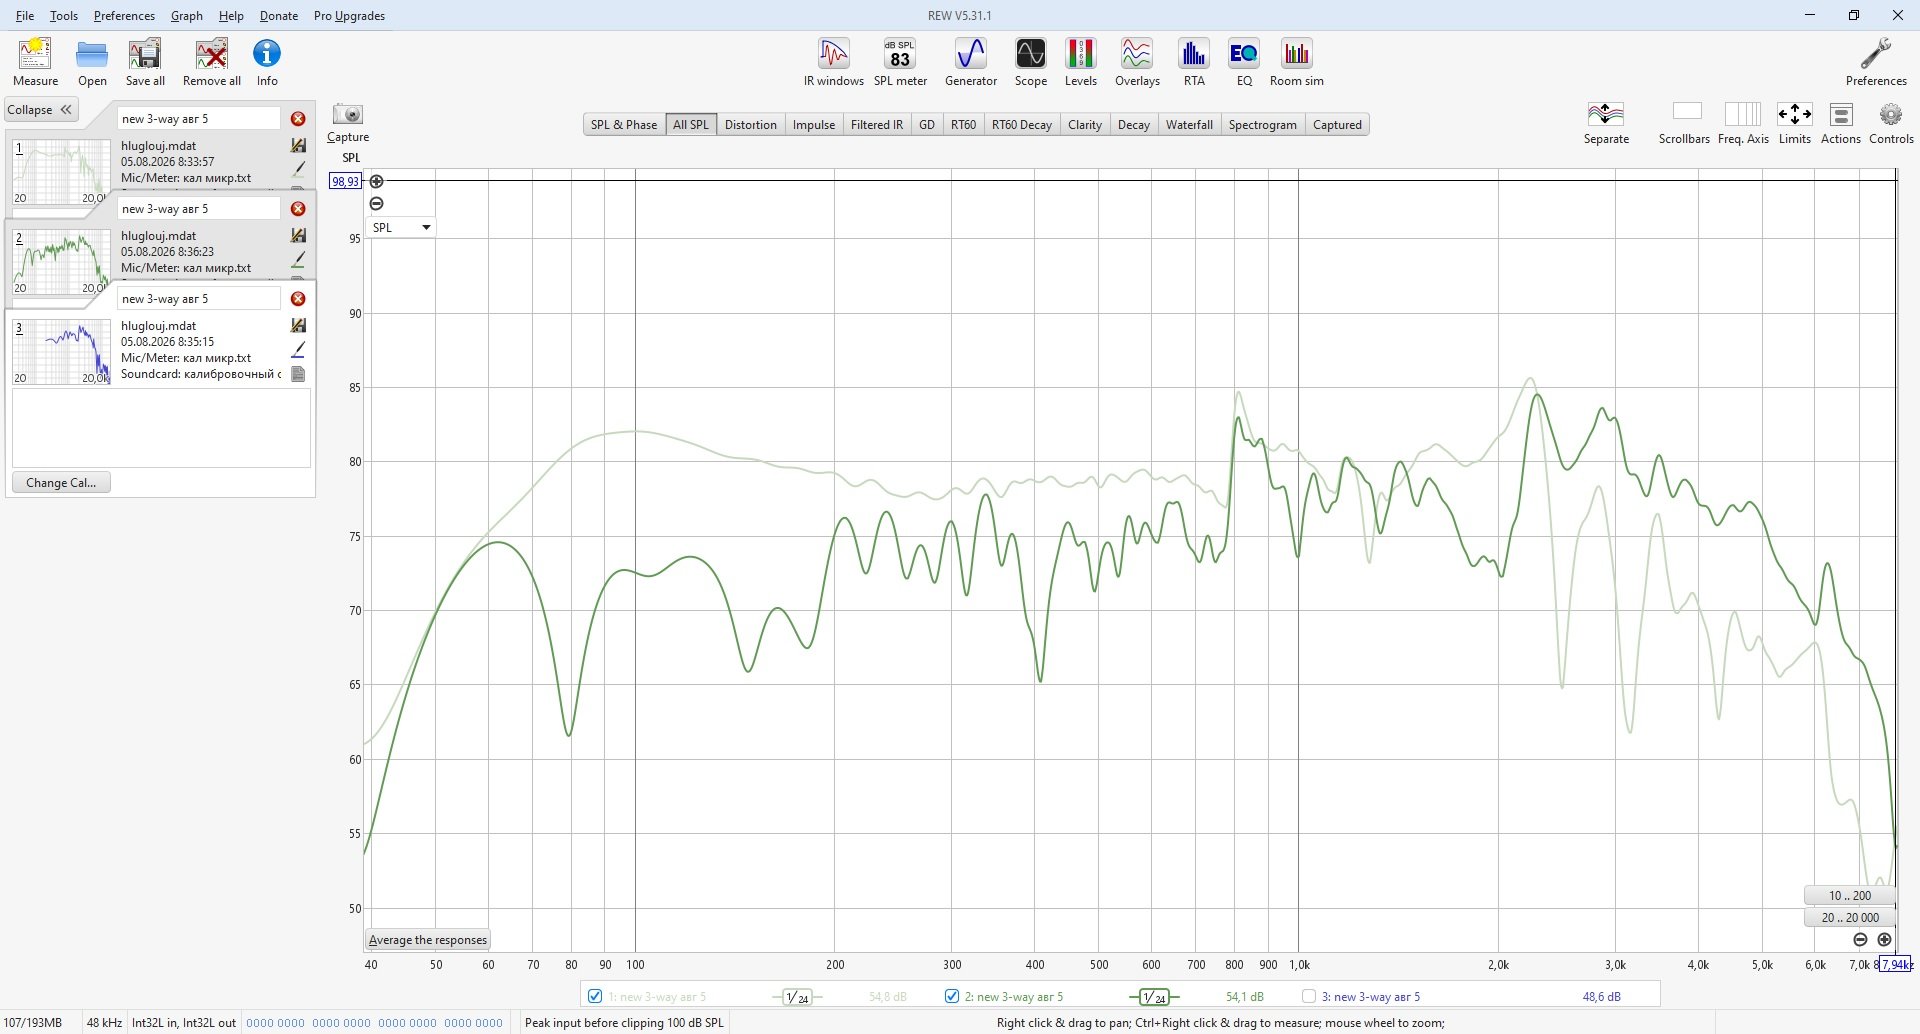The width and height of the screenshot is (1920, 1034).
Task: Edit the top SPL limit field 98,93
Action: point(346,181)
